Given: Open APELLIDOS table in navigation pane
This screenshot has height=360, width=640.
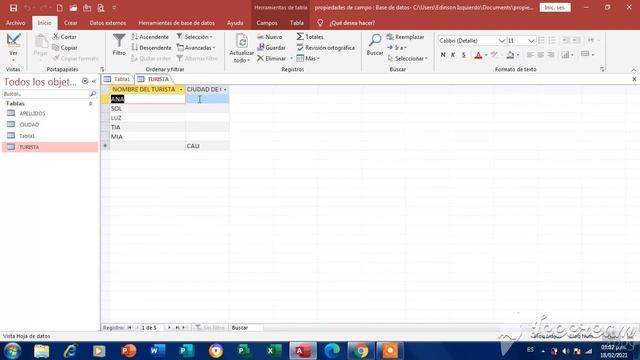Looking at the screenshot, I should point(32,113).
